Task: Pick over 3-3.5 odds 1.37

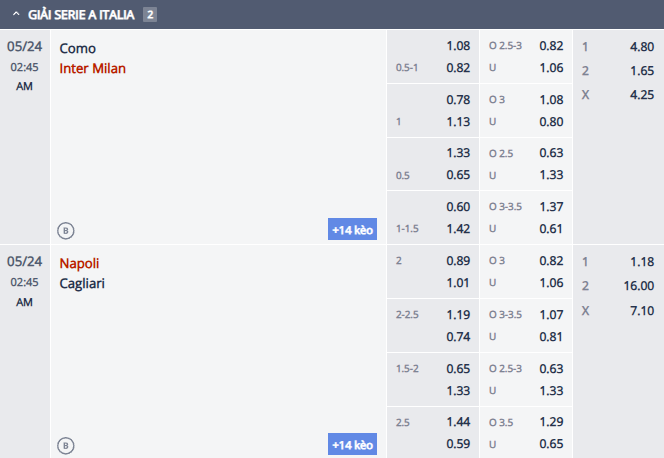Action: (551, 207)
